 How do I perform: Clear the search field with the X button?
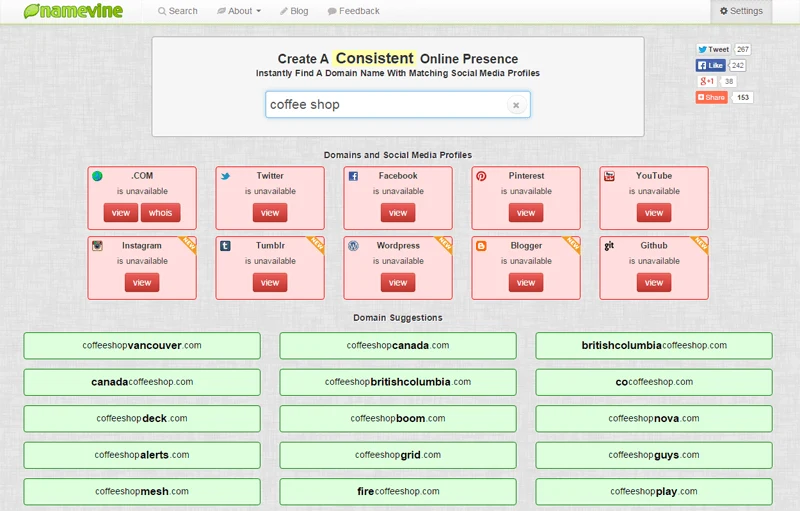point(516,105)
